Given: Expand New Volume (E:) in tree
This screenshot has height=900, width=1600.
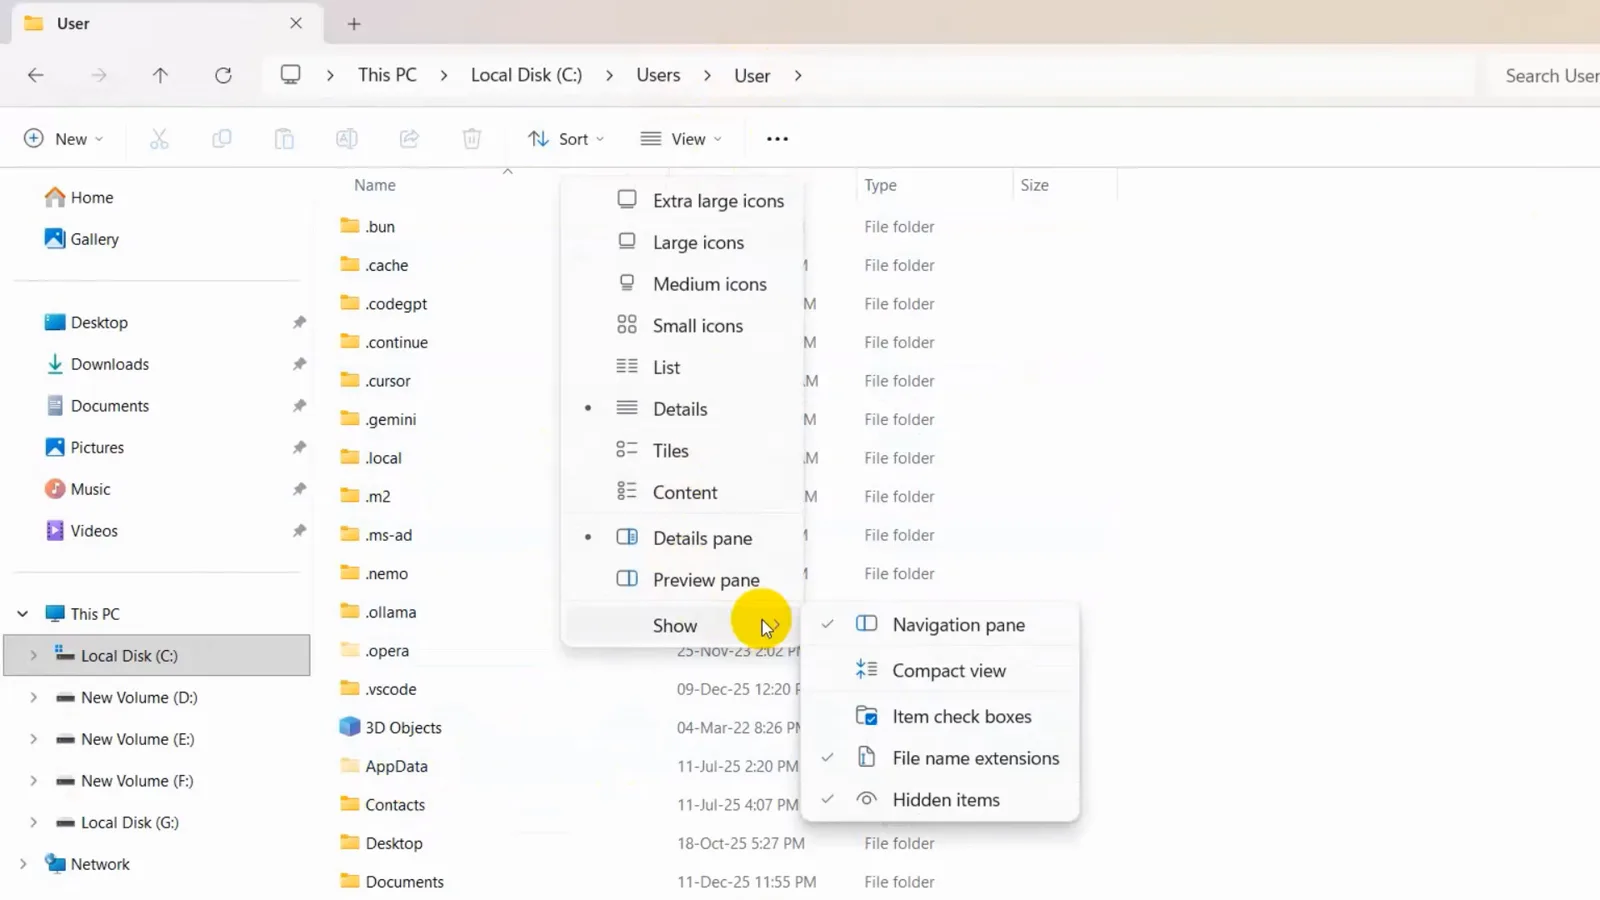Looking at the screenshot, I should click(34, 739).
